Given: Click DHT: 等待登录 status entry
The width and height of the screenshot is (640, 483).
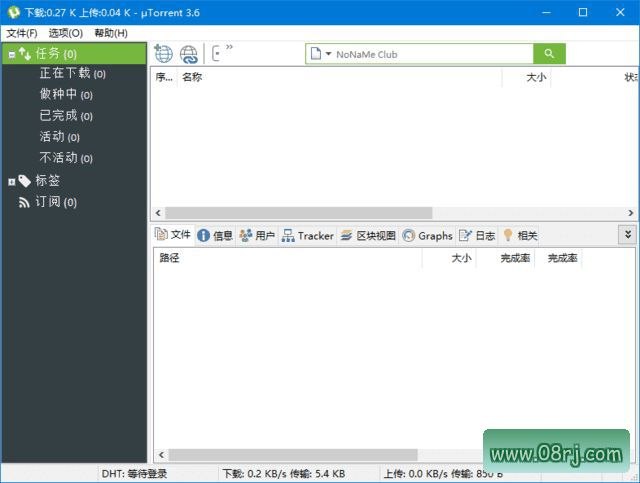Looking at the screenshot, I should point(134,474).
